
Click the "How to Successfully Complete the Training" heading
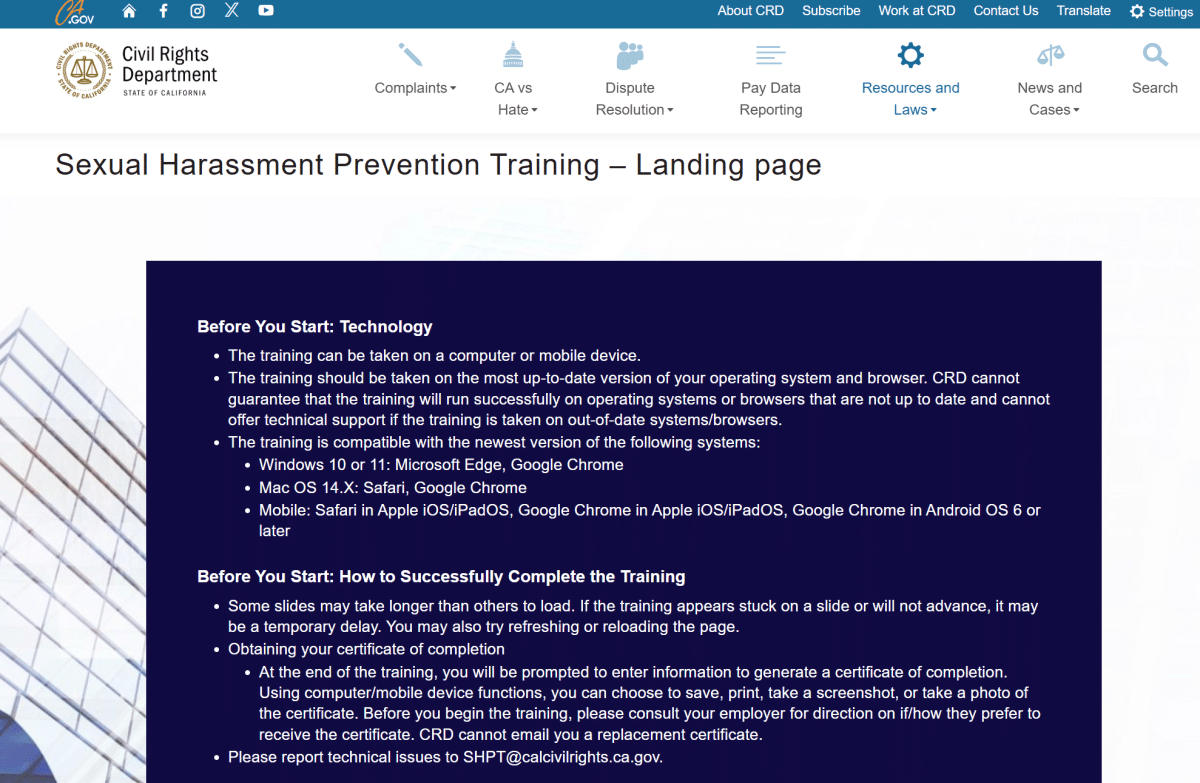tap(441, 577)
